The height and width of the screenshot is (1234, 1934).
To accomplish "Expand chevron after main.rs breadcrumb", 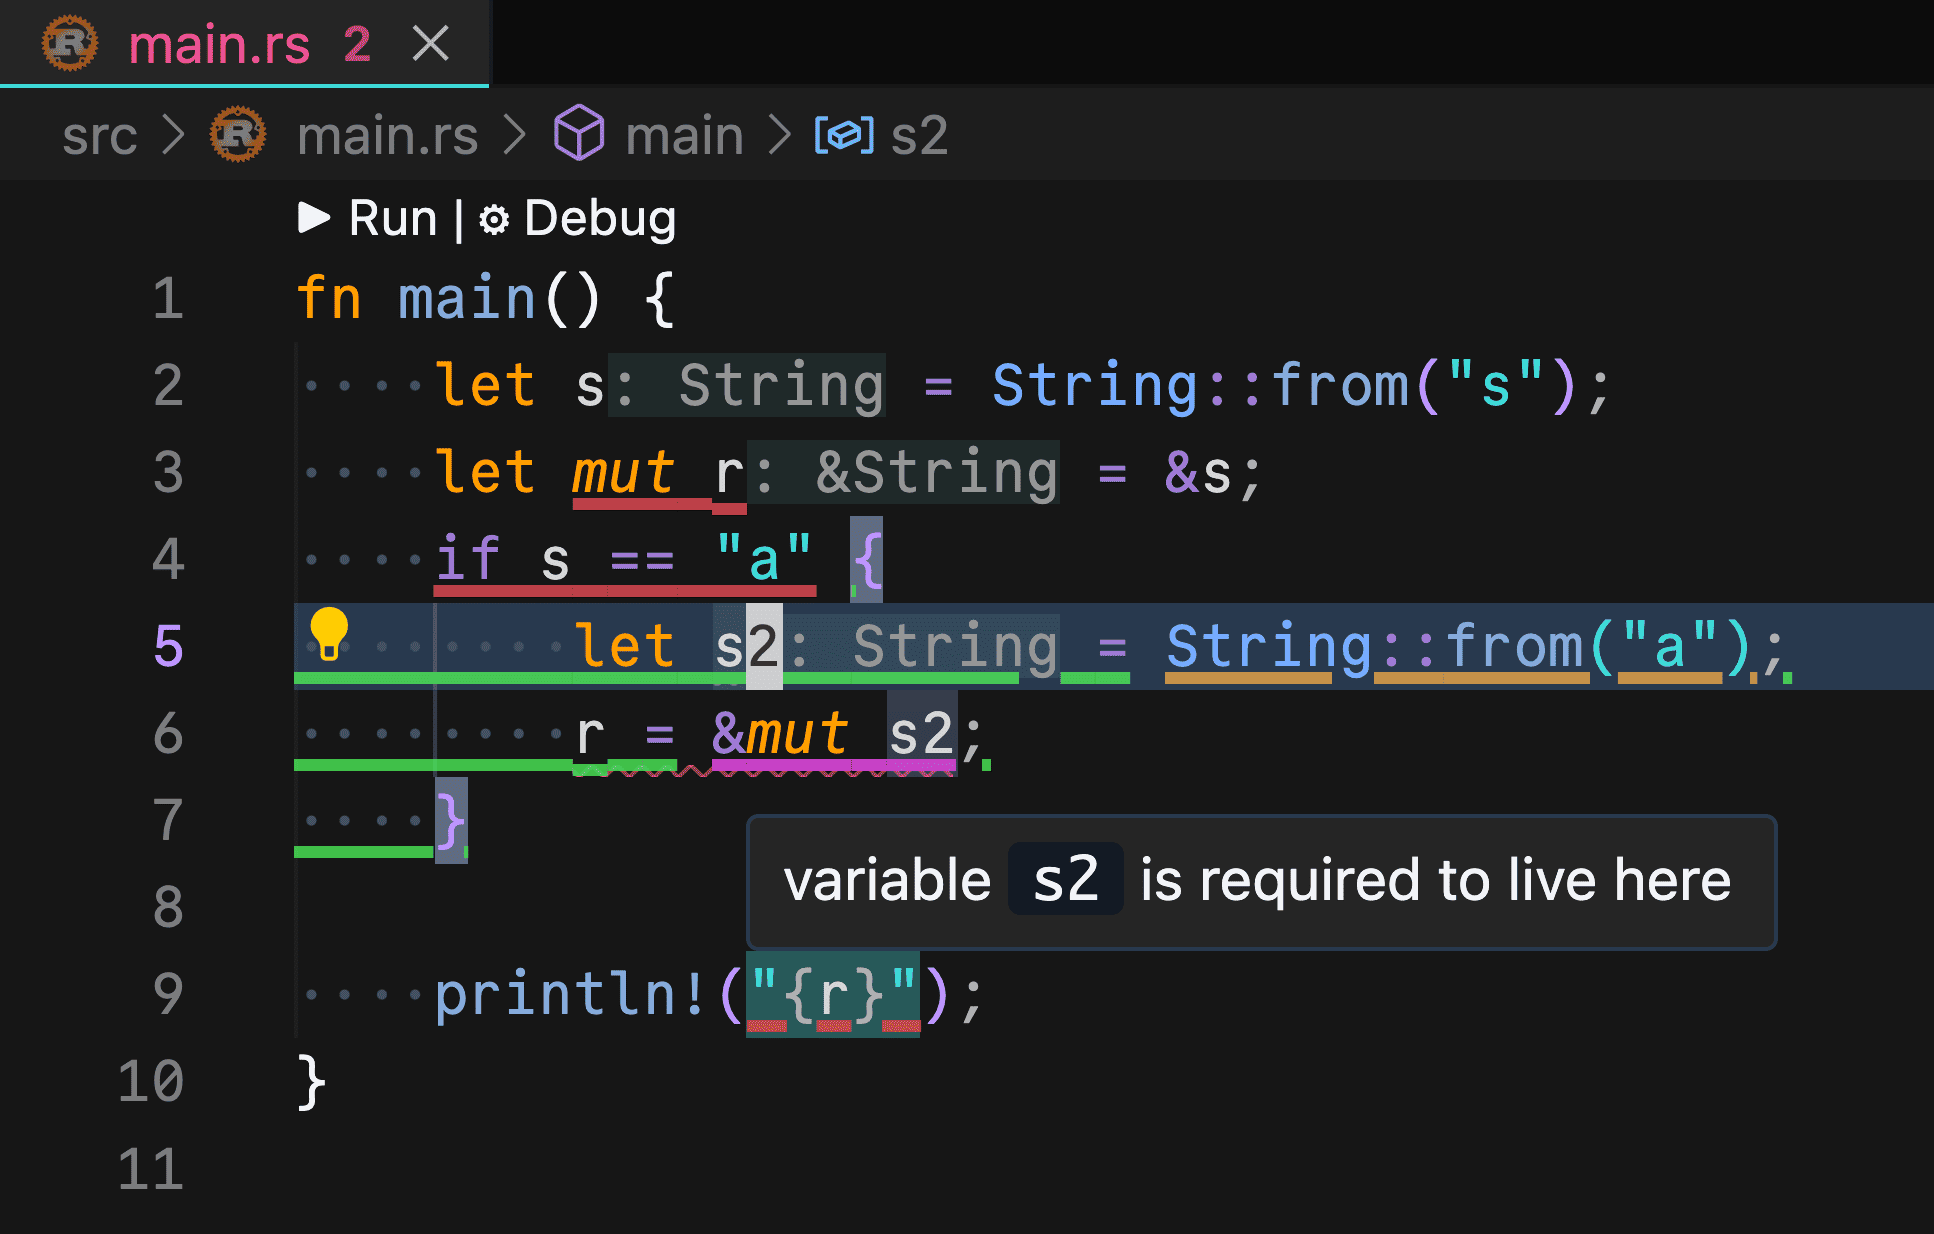I will tap(515, 135).
